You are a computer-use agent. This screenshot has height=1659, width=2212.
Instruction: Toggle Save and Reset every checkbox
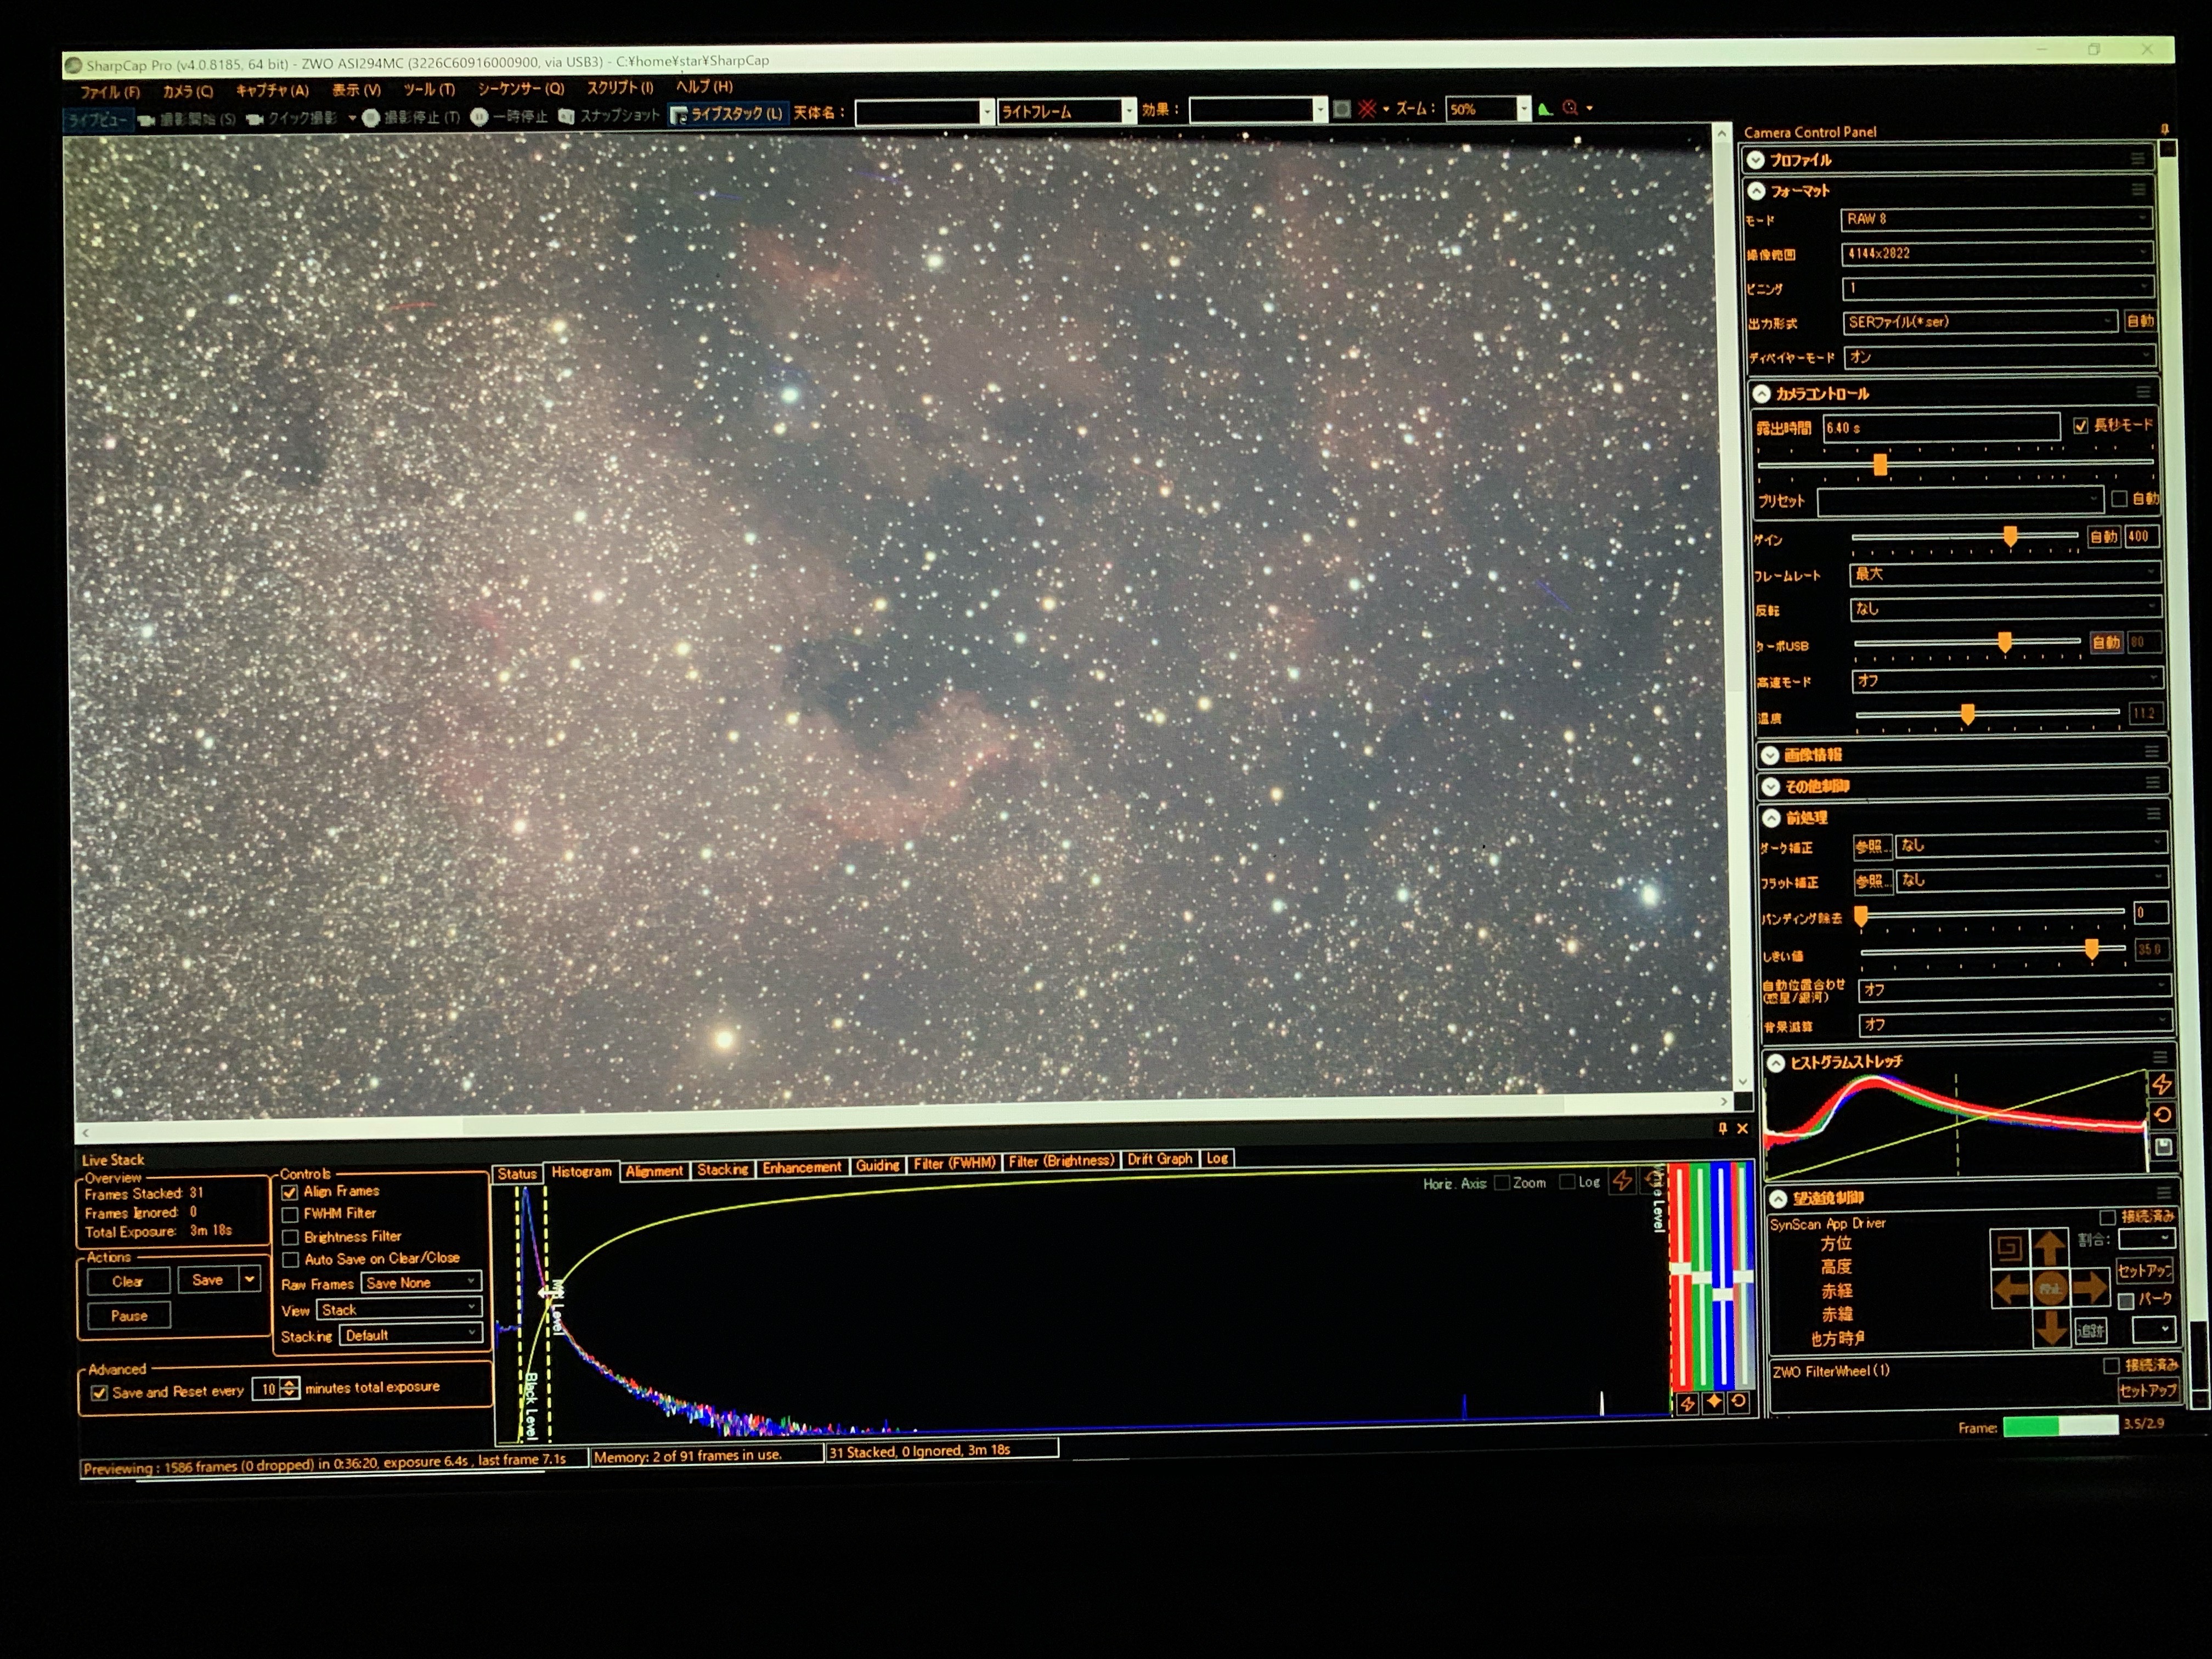tap(99, 1393)
